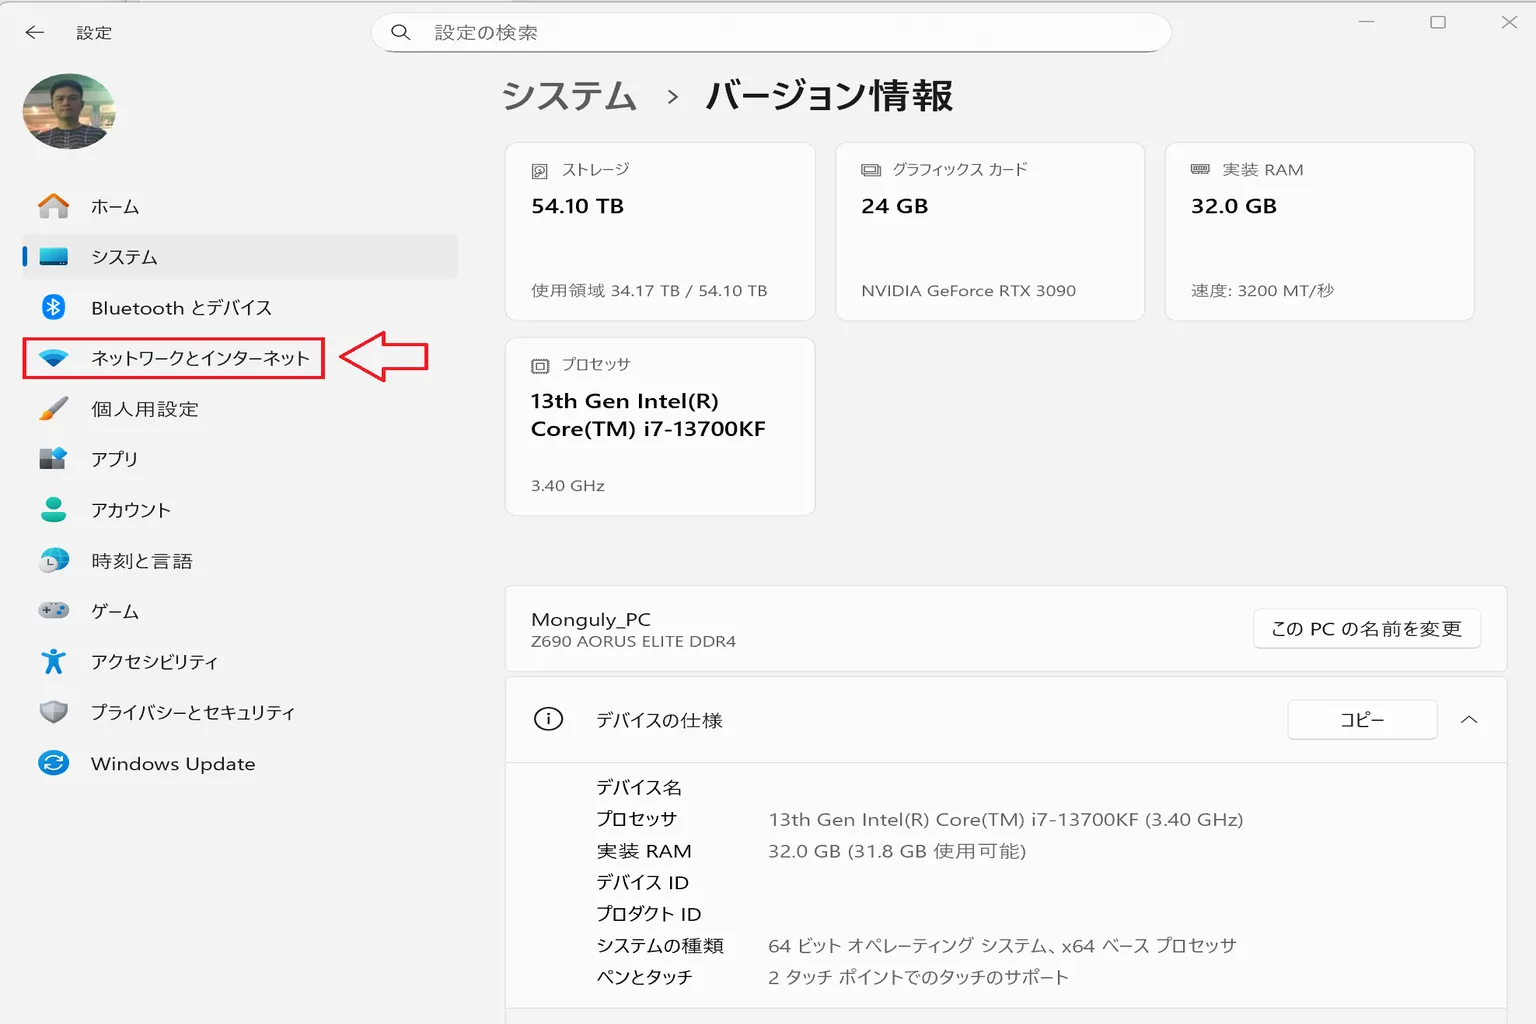The height and width of the screenshot is (1024, 1536).
Task: Click the Bluetooth icon in sidebar
Action: [x=54, y=307]
